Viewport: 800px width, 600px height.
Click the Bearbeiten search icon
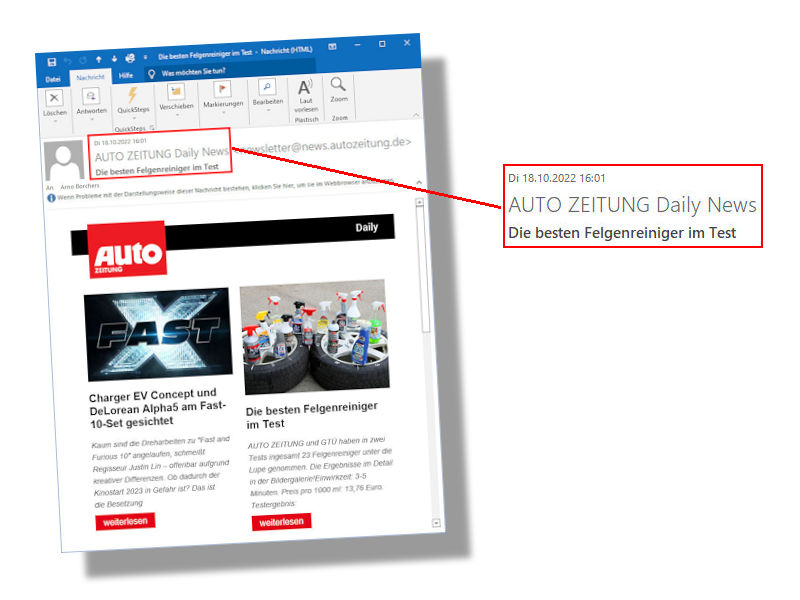pyautogui.click(x=267, y=87)
